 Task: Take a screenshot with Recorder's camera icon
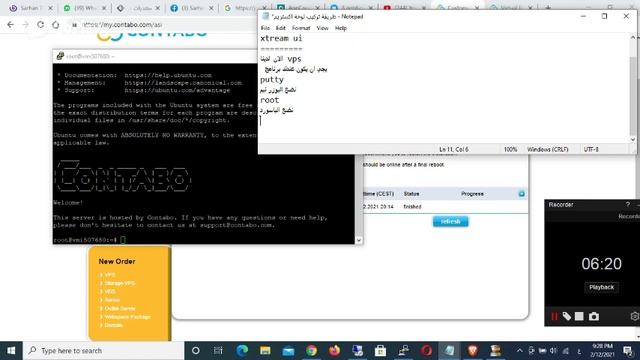pyautogui.click(x=594, y=316)
